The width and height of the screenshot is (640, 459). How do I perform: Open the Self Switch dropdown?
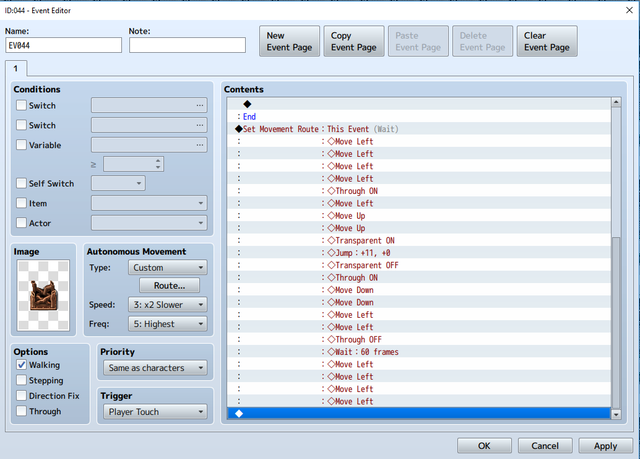118,183
